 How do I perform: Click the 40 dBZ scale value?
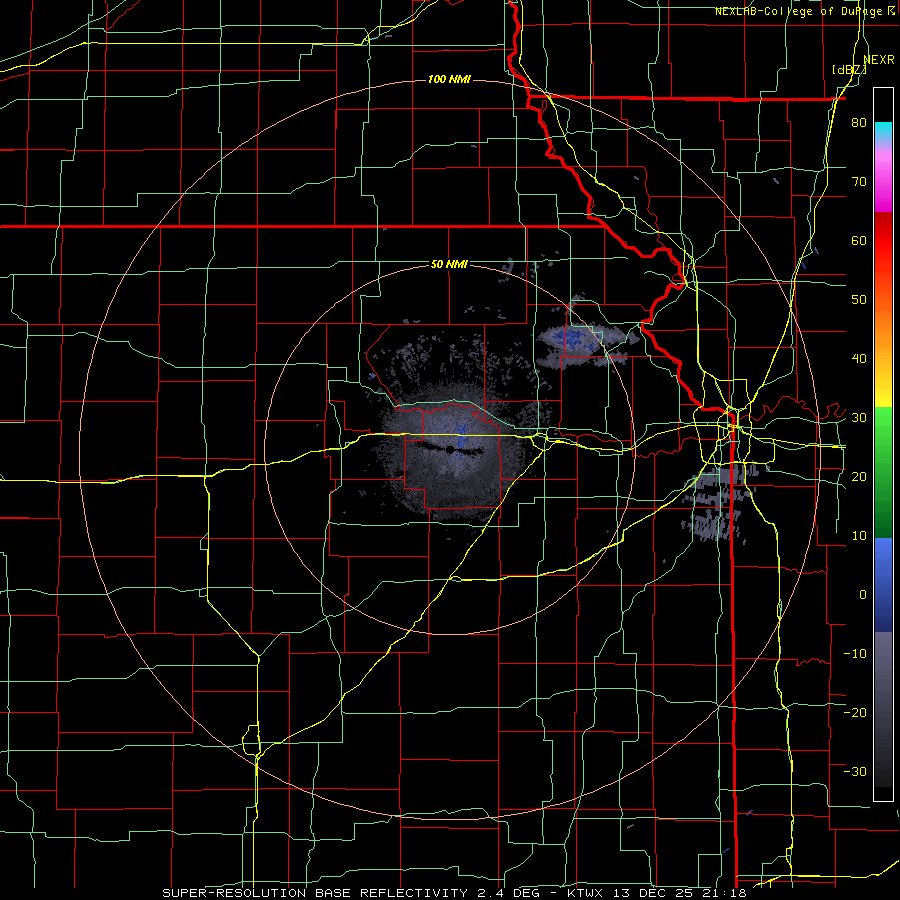[x=859, y=359]
